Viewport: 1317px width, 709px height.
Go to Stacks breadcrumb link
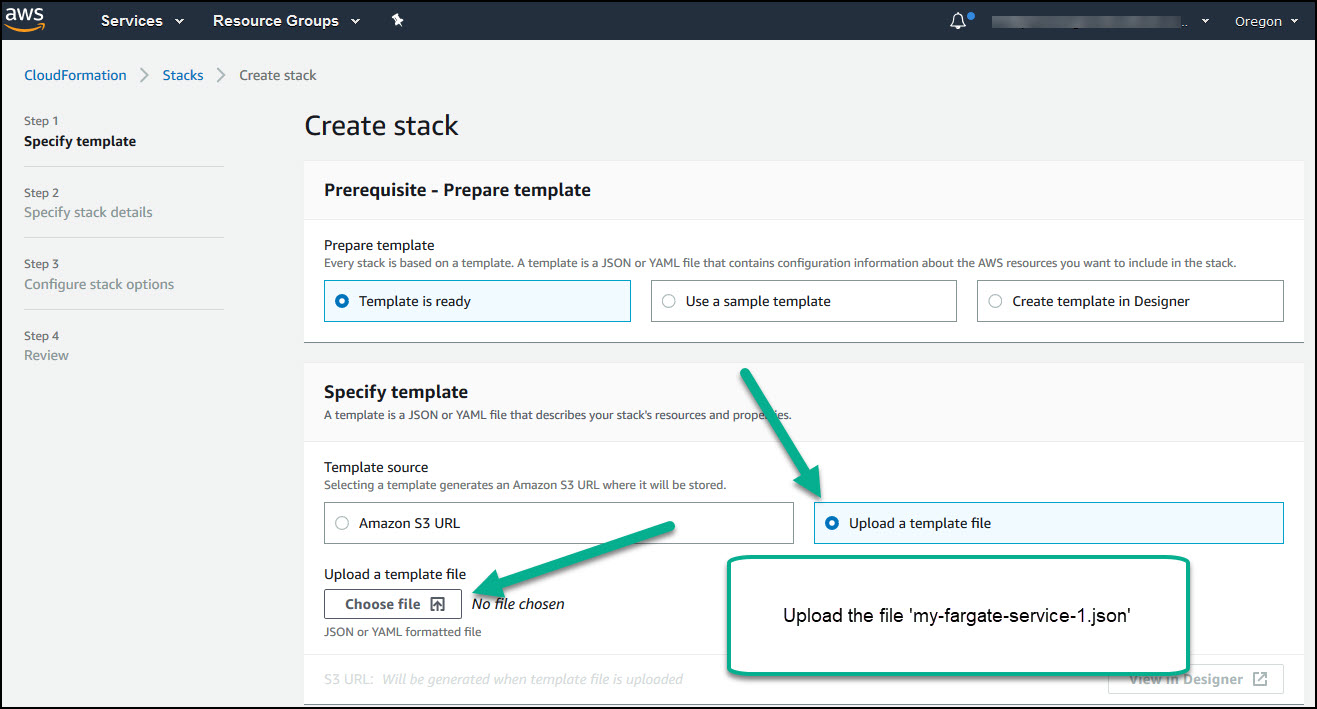click(x=183, y=75)
